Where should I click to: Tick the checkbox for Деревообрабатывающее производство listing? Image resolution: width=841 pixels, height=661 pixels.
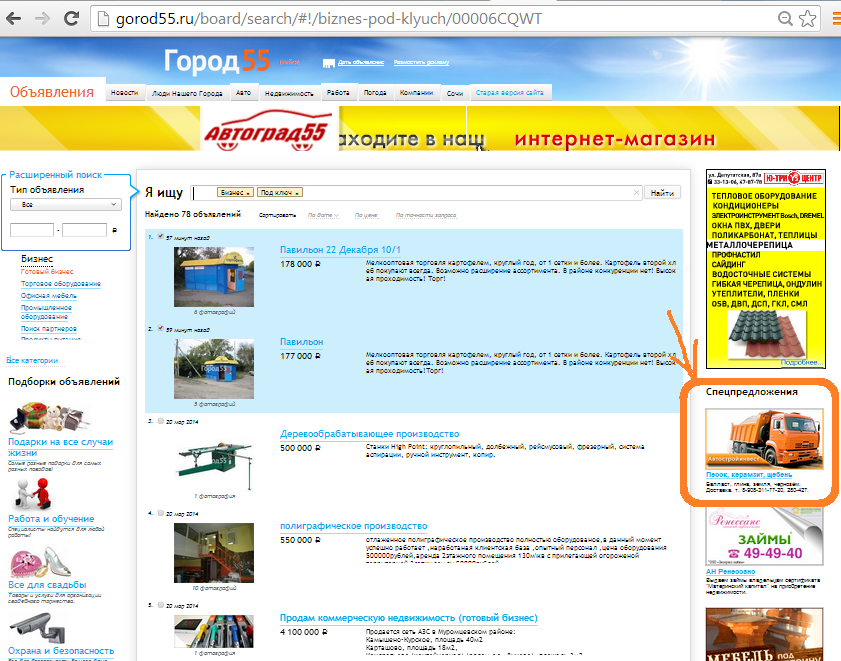(161, 421)
